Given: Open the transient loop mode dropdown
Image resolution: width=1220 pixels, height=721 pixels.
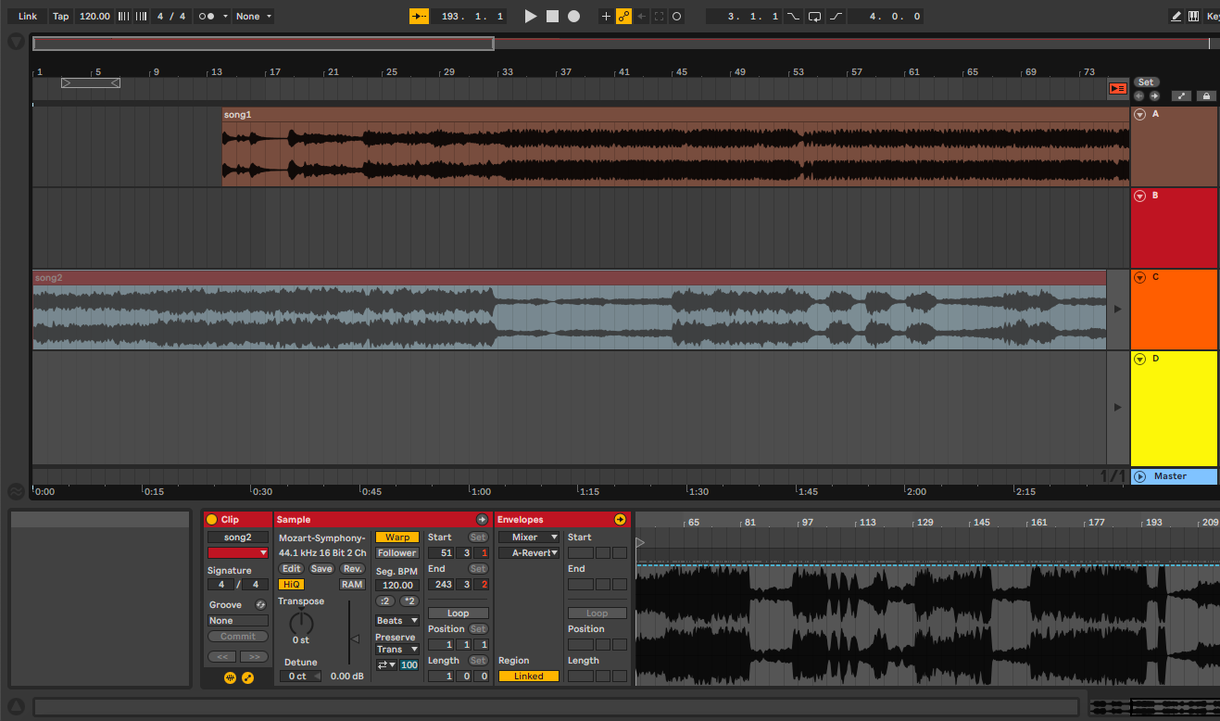Looking at the screenshot, I should 386,665.
